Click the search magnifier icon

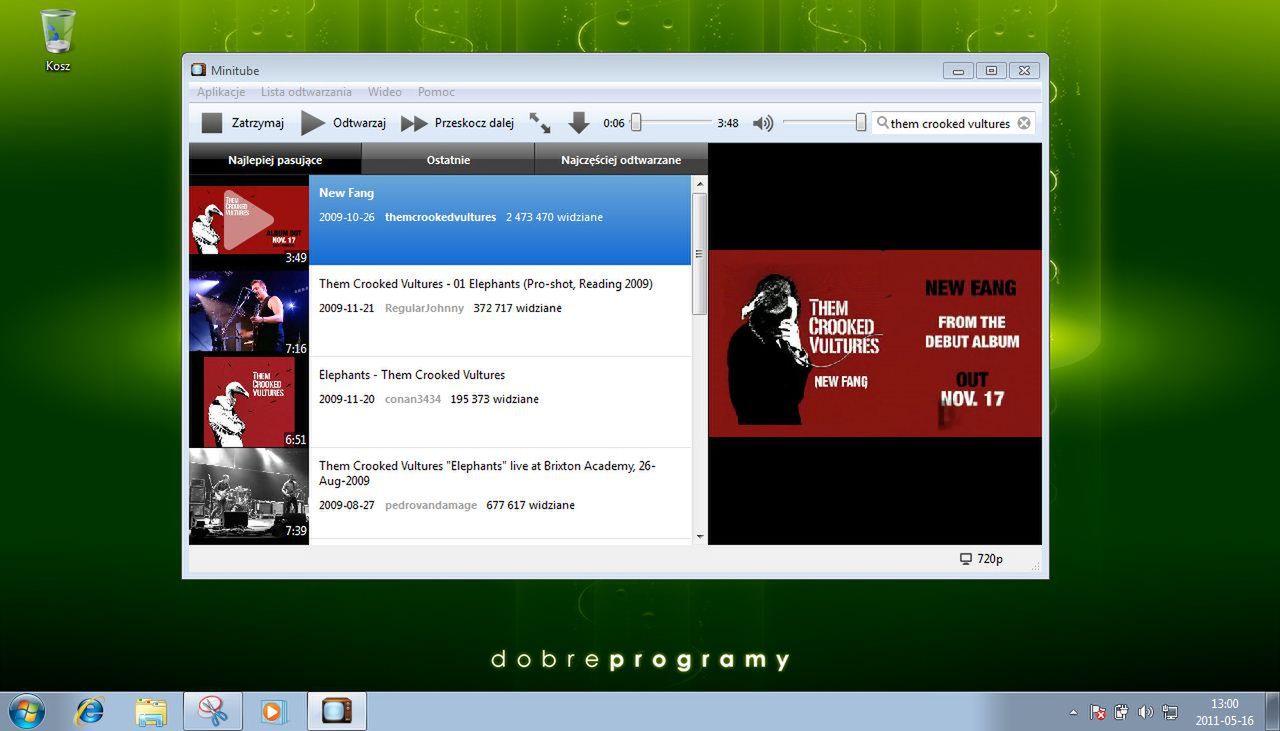click(882, 123)
